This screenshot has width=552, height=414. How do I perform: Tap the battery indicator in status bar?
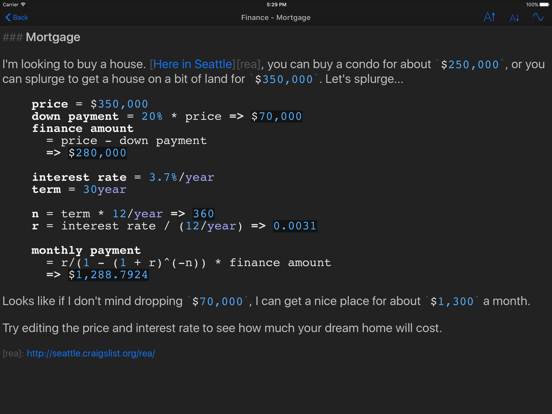(x=544, y=5)
